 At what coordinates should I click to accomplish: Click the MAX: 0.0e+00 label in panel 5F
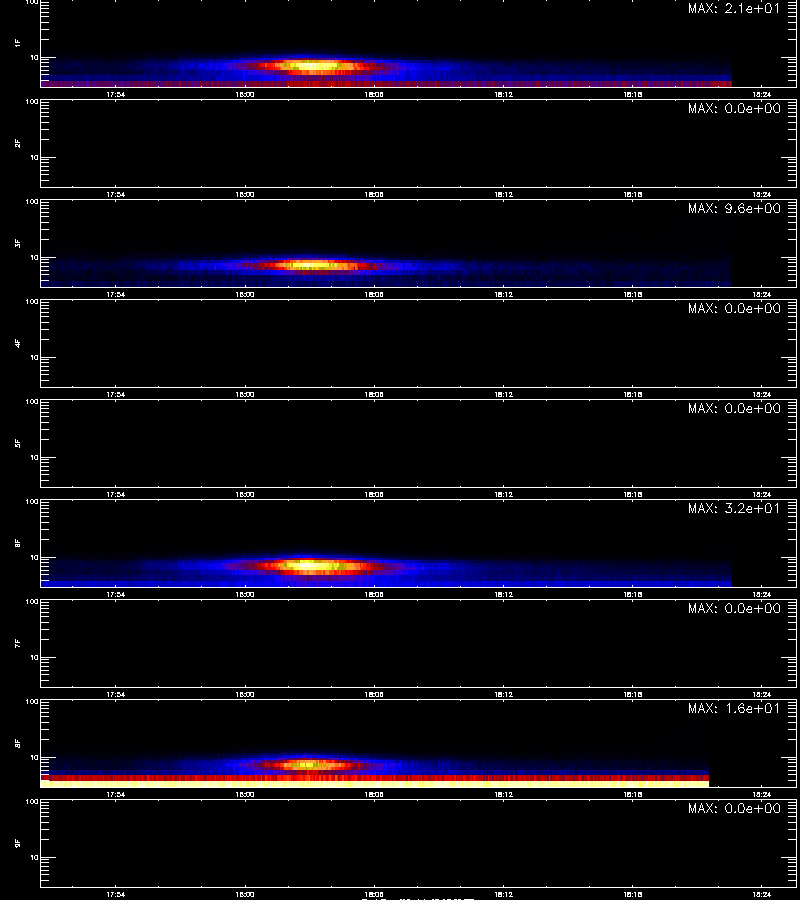(734, 408)
